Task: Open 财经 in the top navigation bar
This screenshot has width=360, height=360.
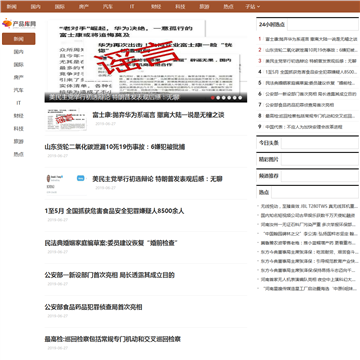Action: (156, 6)
